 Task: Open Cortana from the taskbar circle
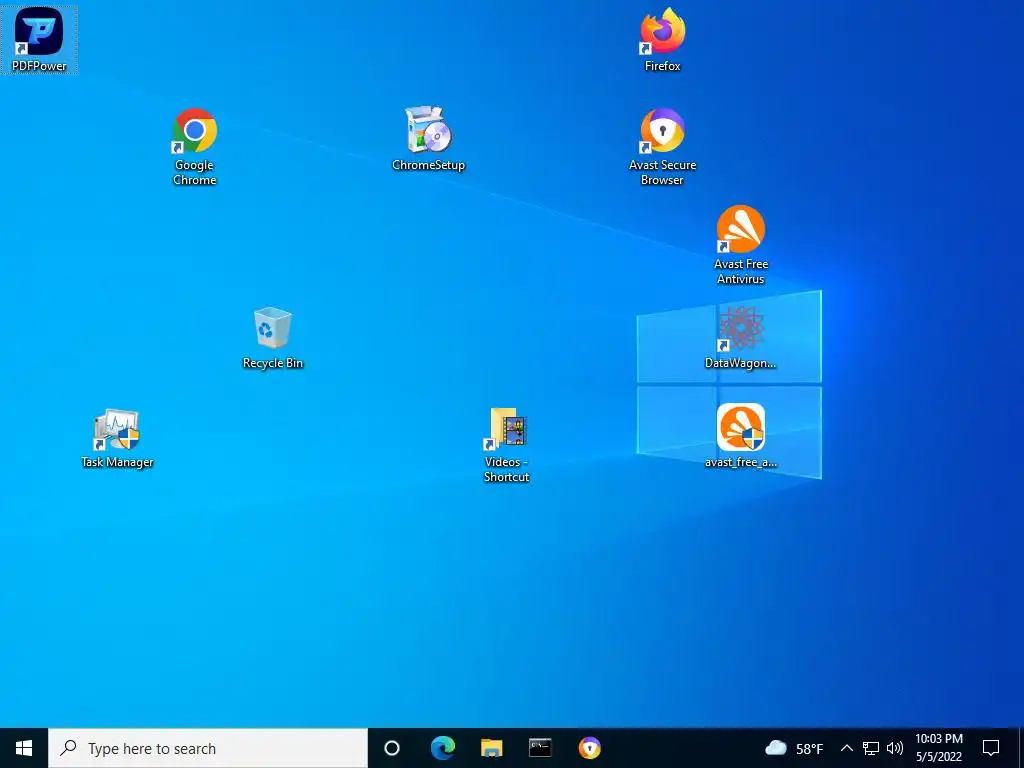coord(392,748)
